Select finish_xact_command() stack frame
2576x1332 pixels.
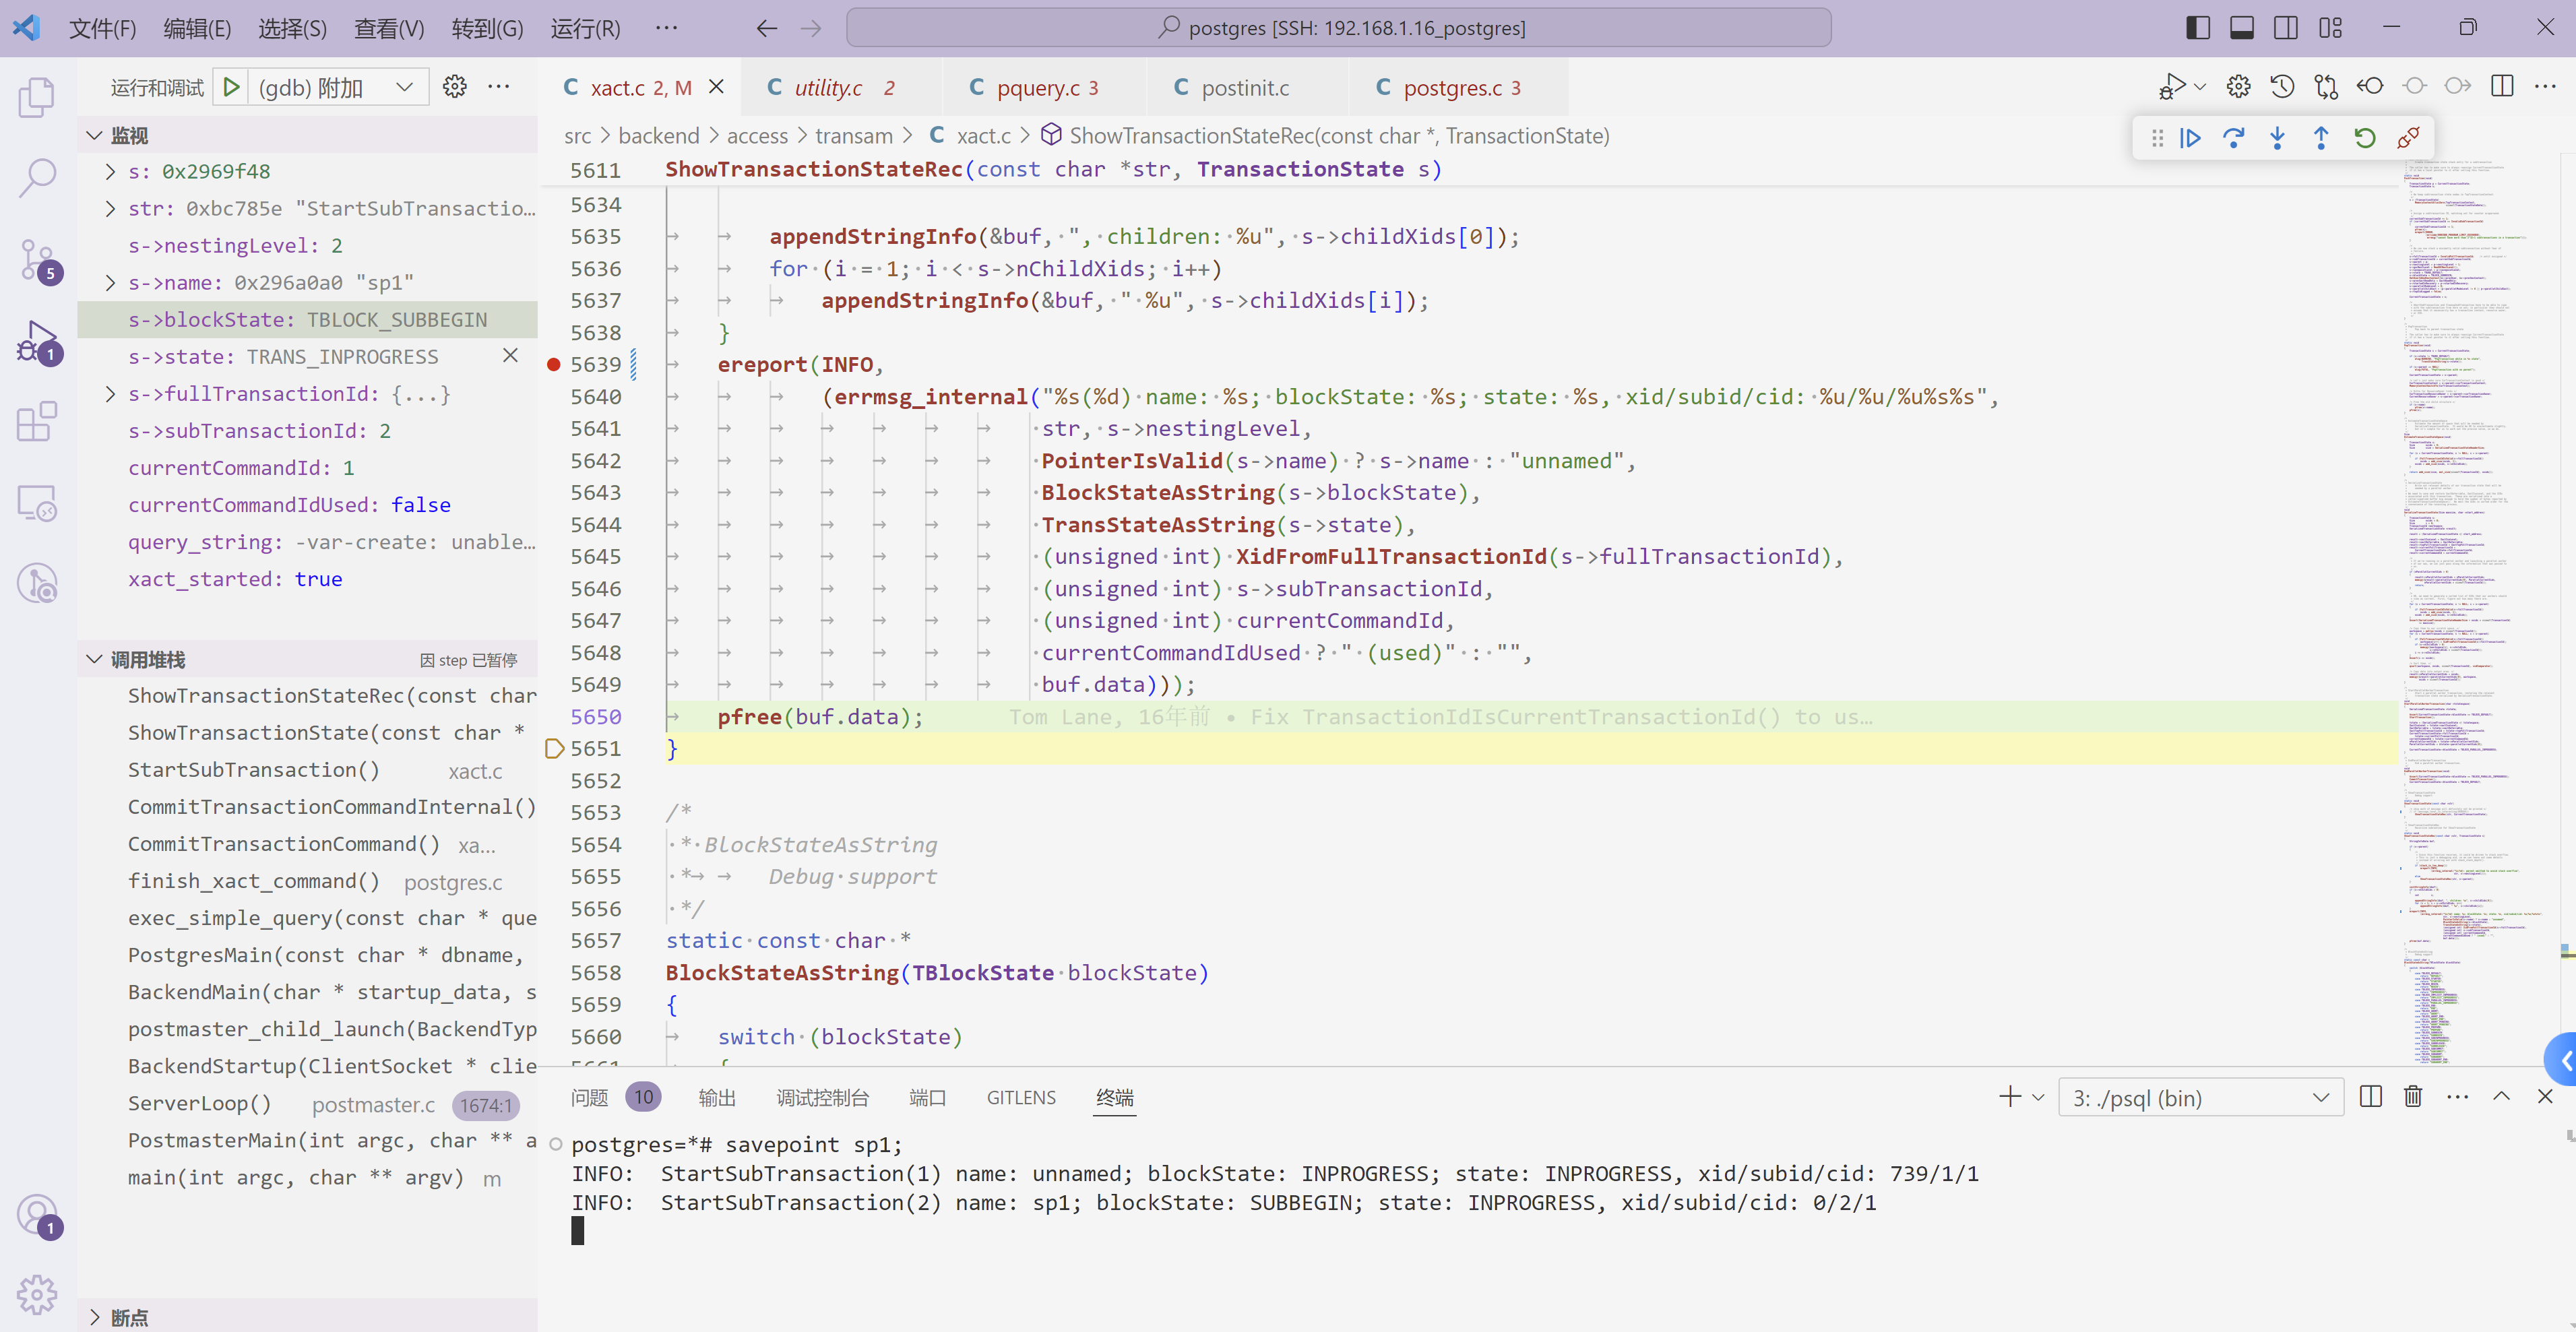tap(308, 881)
